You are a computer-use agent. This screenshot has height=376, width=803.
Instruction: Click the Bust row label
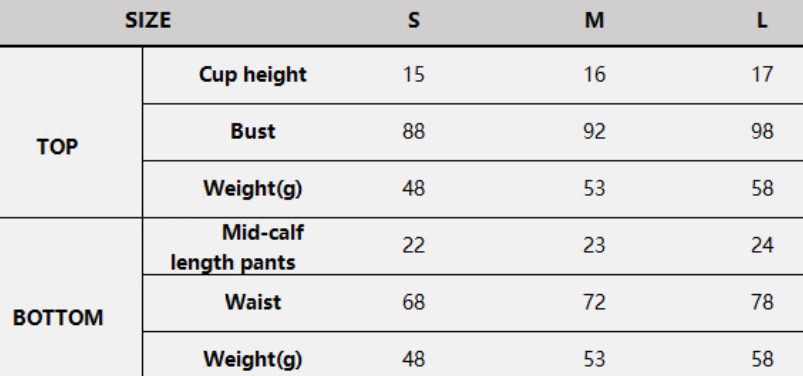(x=253, y=132)
